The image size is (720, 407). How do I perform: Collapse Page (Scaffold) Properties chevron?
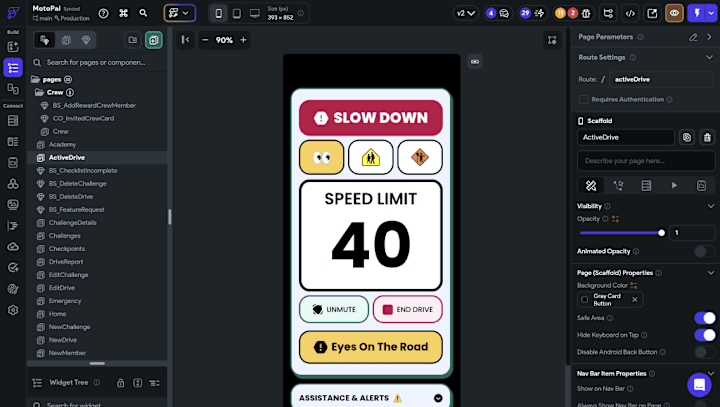[710, 273]
